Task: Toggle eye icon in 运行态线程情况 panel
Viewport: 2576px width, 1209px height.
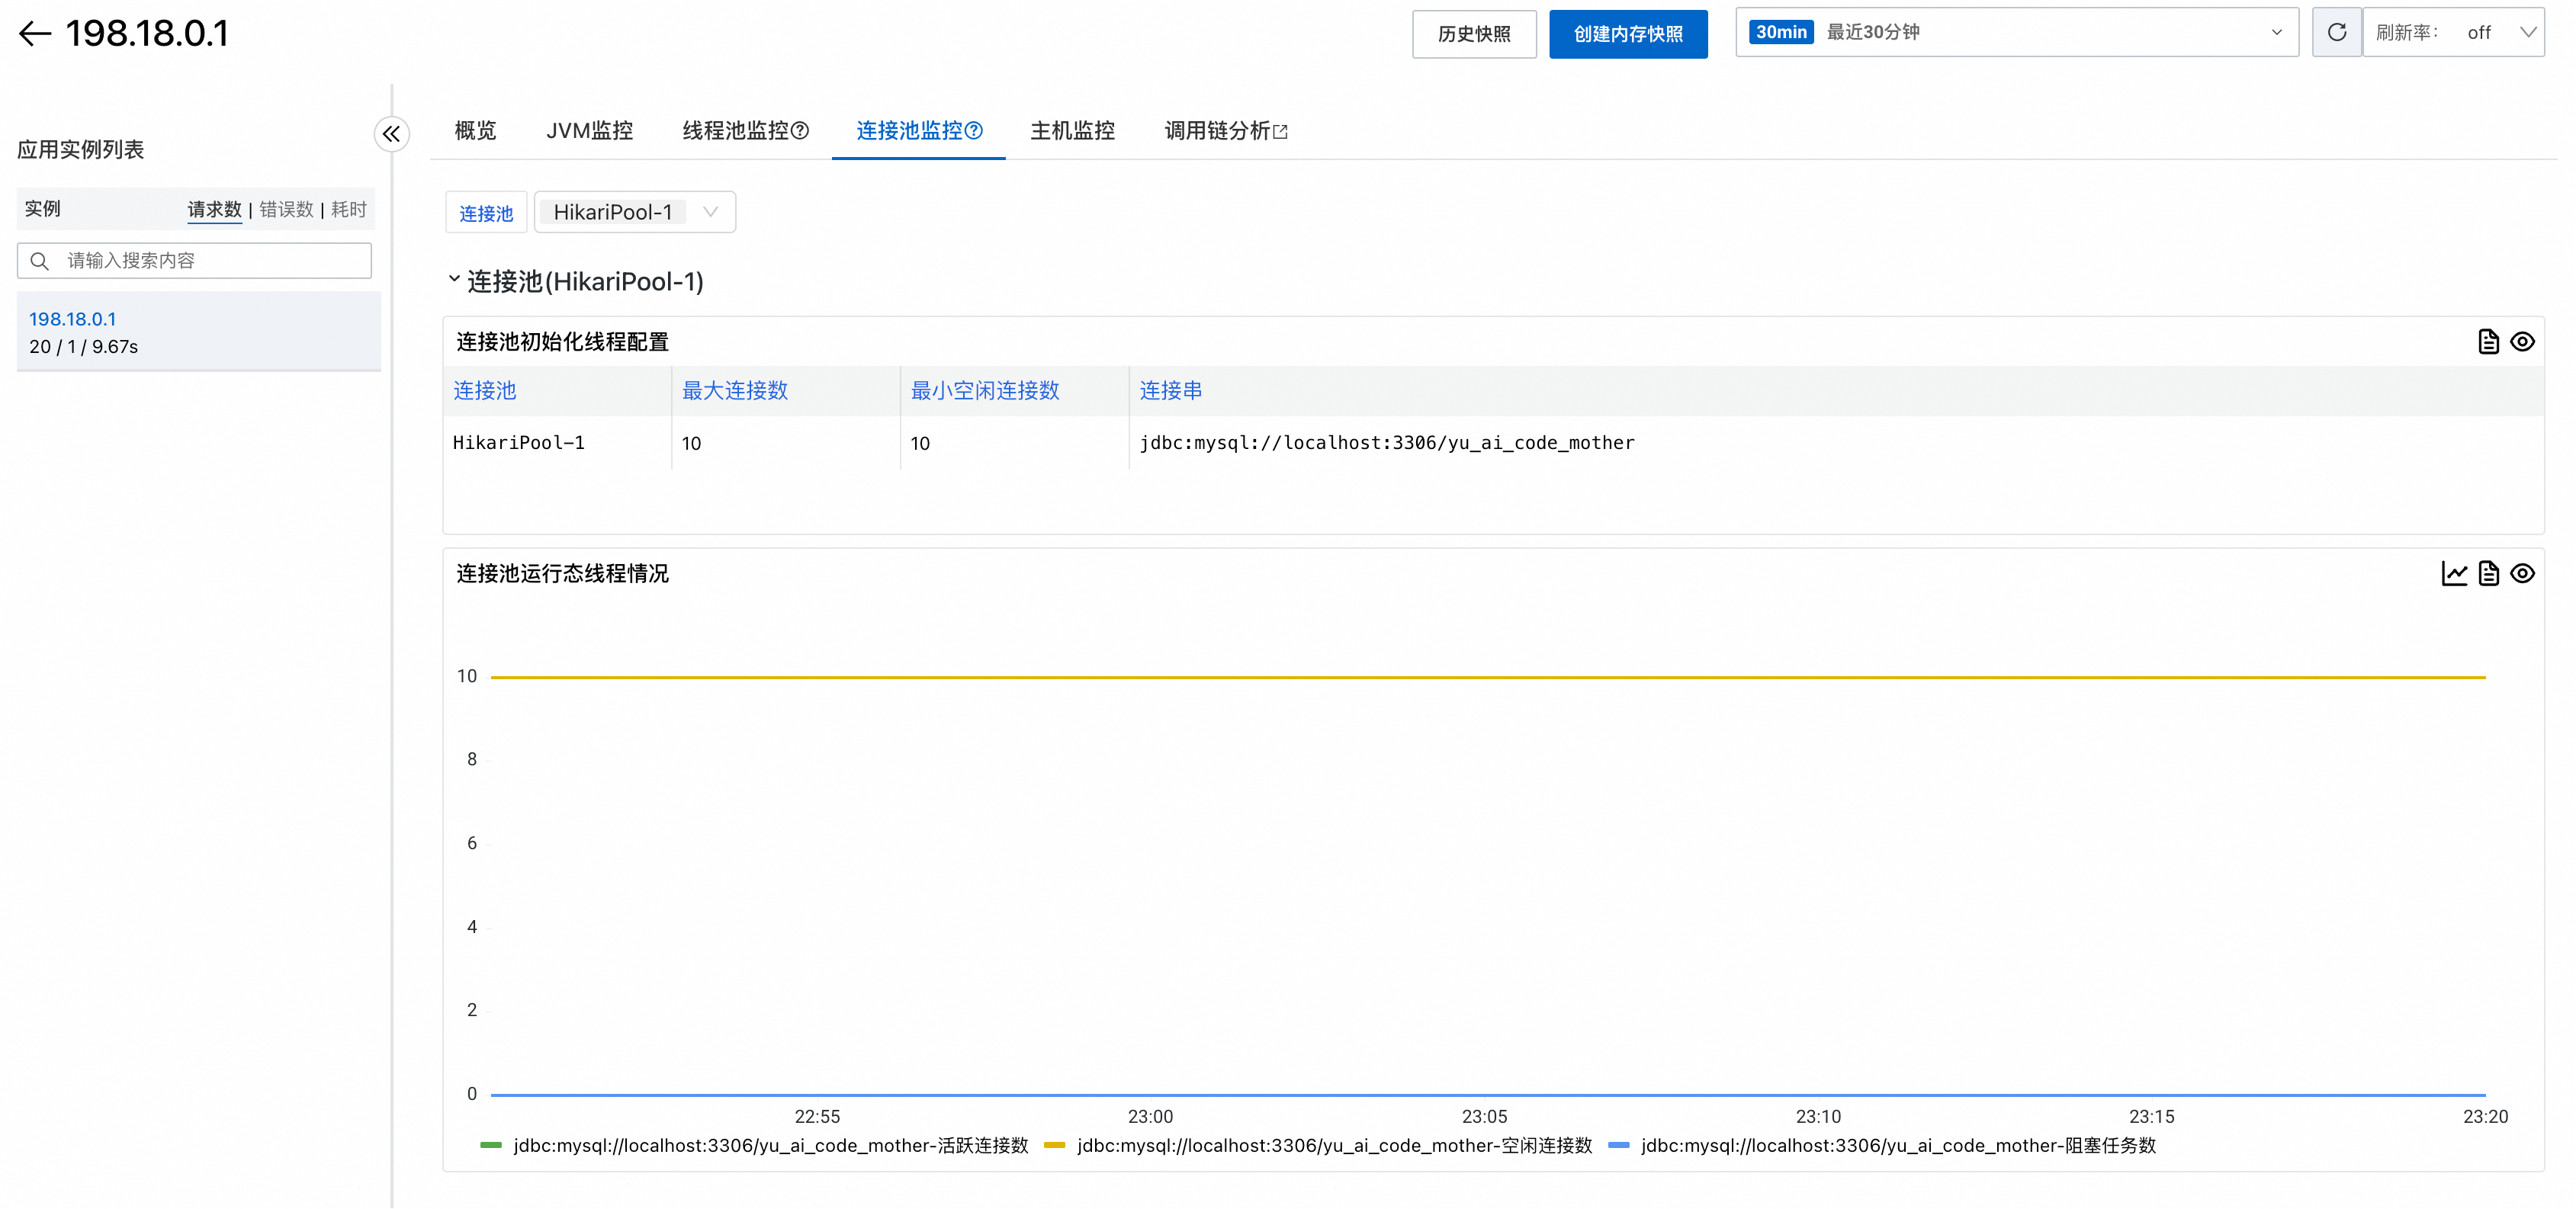Action: (2522, 574)
